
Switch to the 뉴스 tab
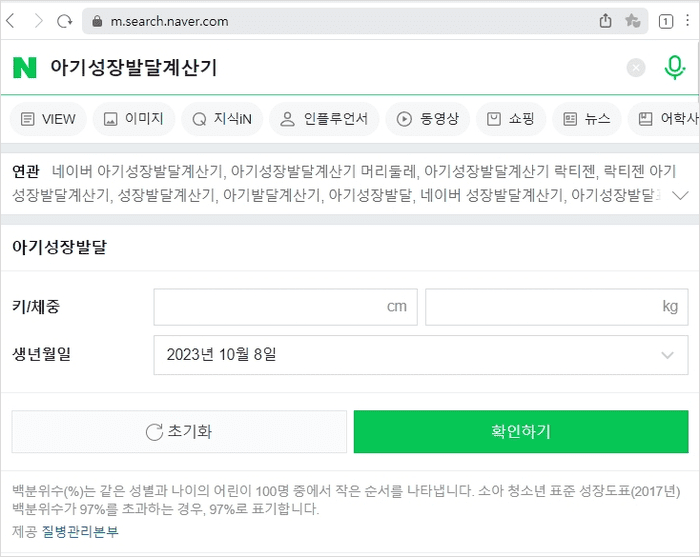click(x=587, y=119)
